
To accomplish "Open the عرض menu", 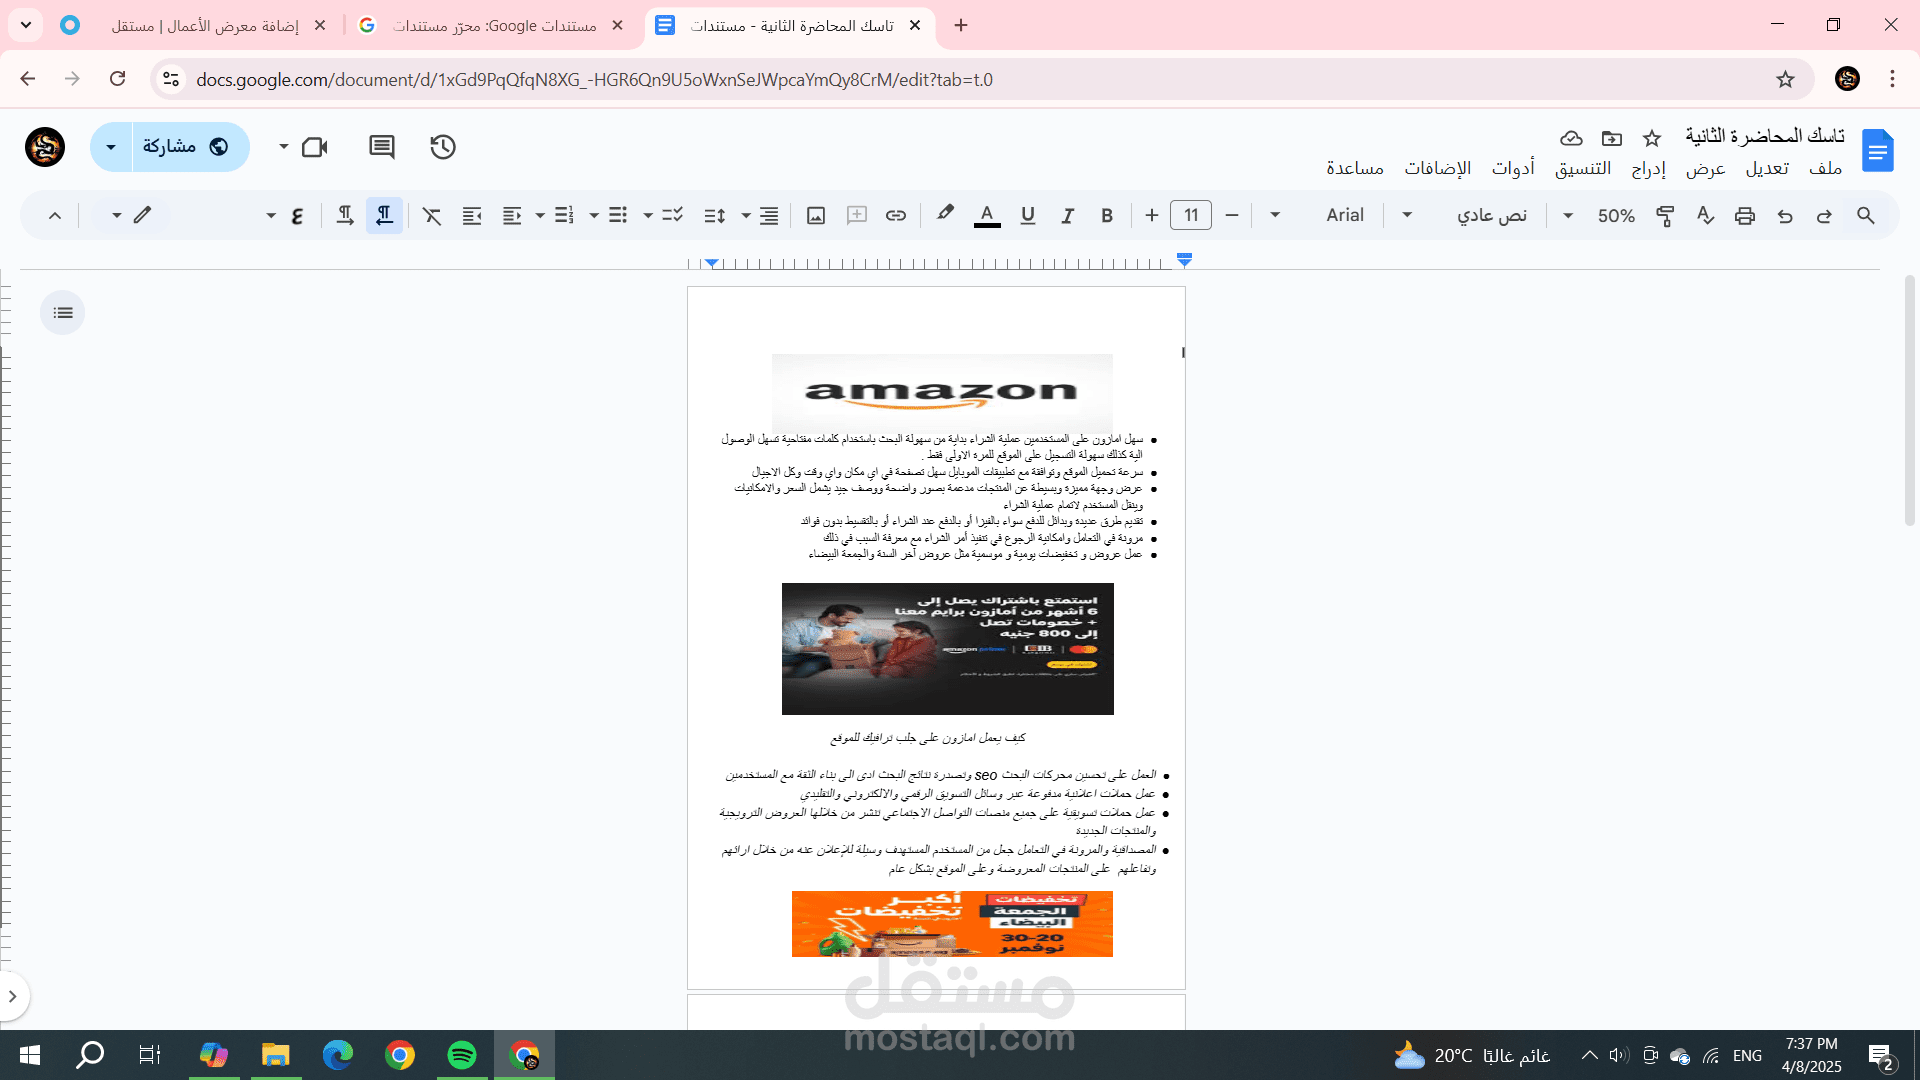I will tap(1706, 168).
